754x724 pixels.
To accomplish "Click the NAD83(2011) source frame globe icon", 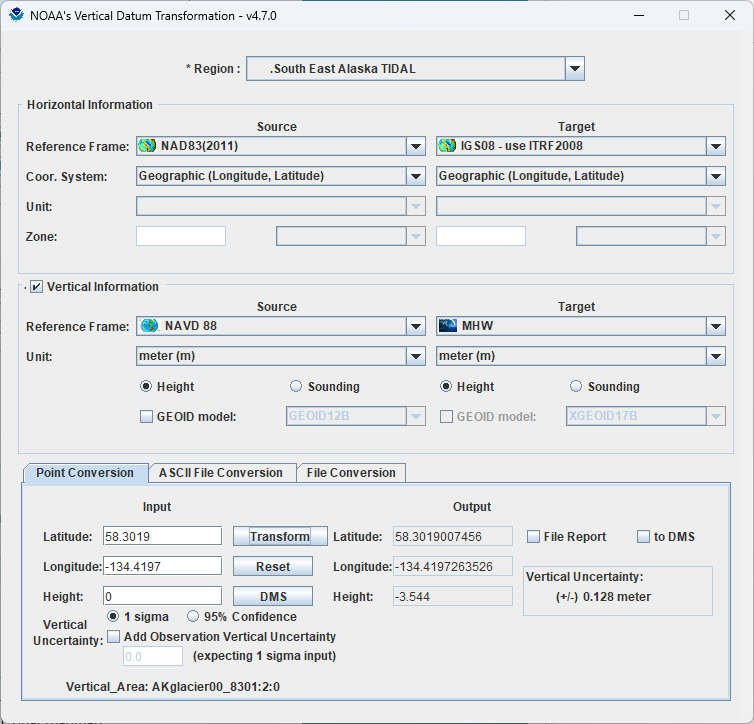I will coord(147,146).
